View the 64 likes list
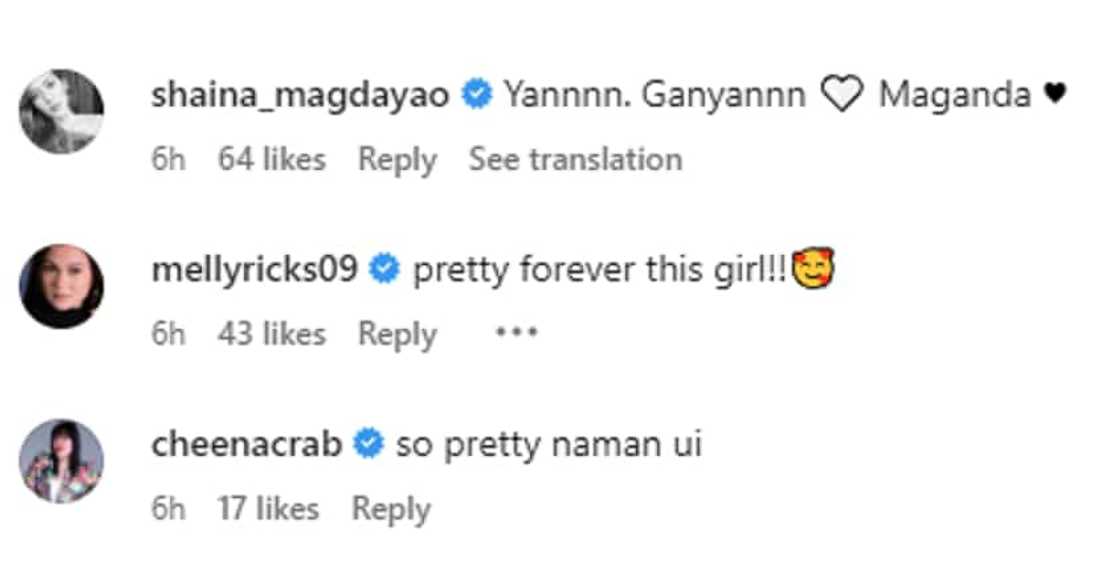 point(271,159)
